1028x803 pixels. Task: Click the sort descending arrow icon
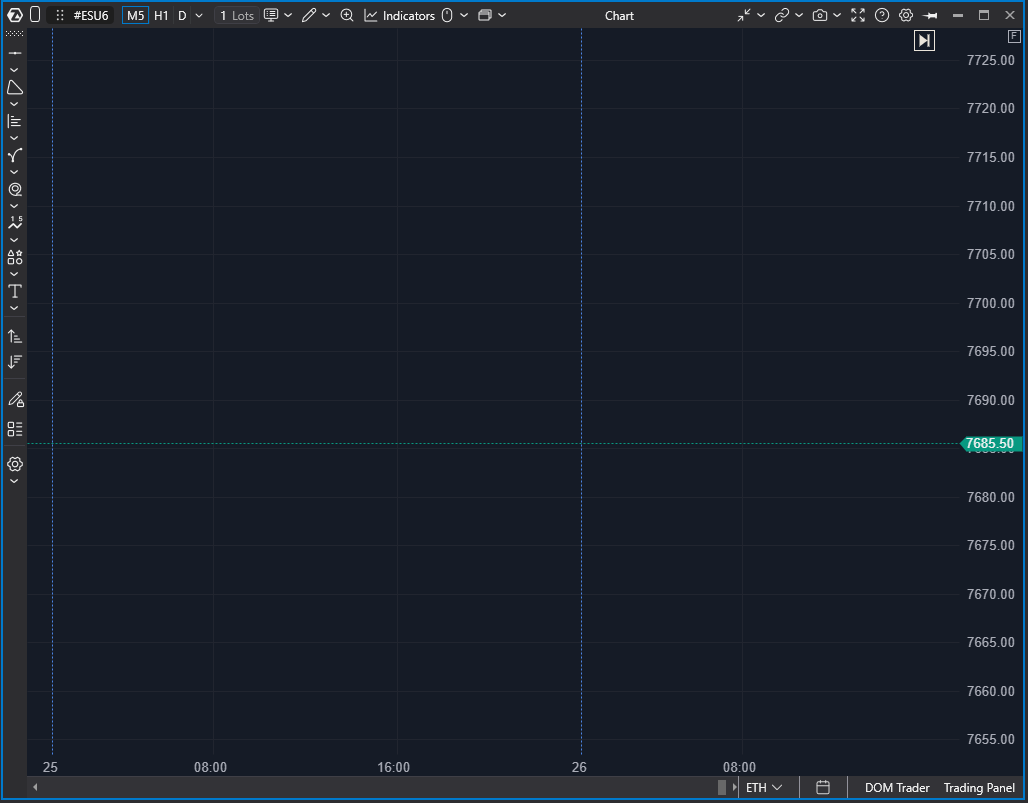click(14, 362)
